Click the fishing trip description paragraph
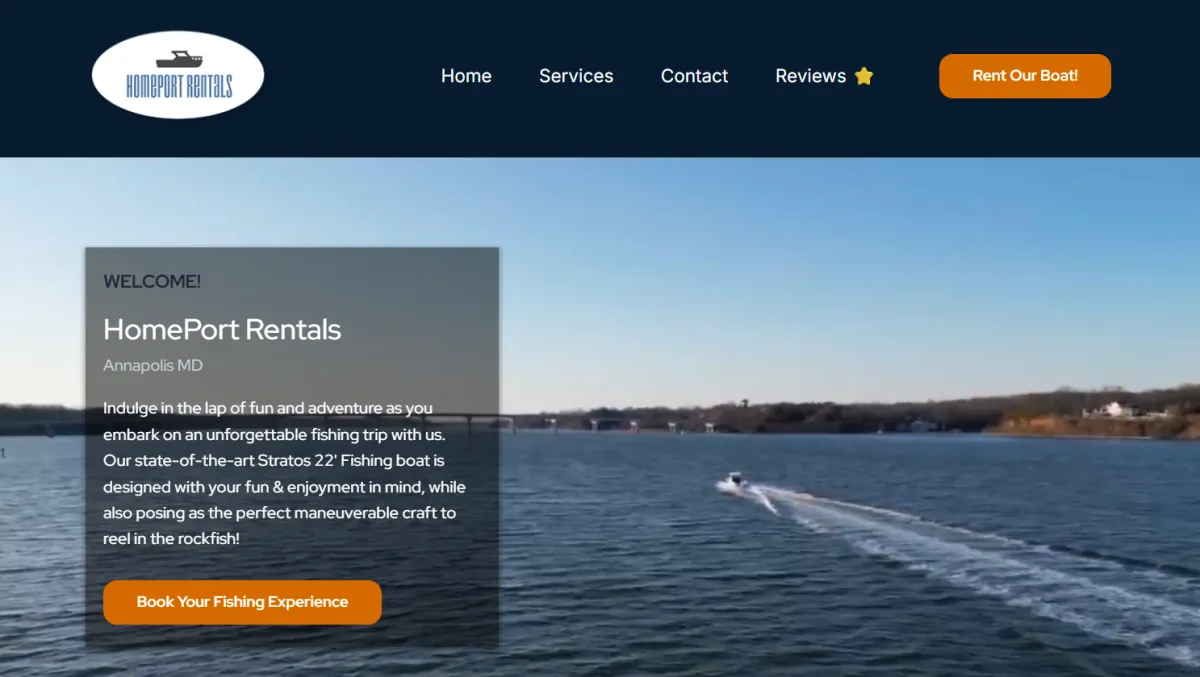The height and width of the screenshot is (677, 1200). 284,473
